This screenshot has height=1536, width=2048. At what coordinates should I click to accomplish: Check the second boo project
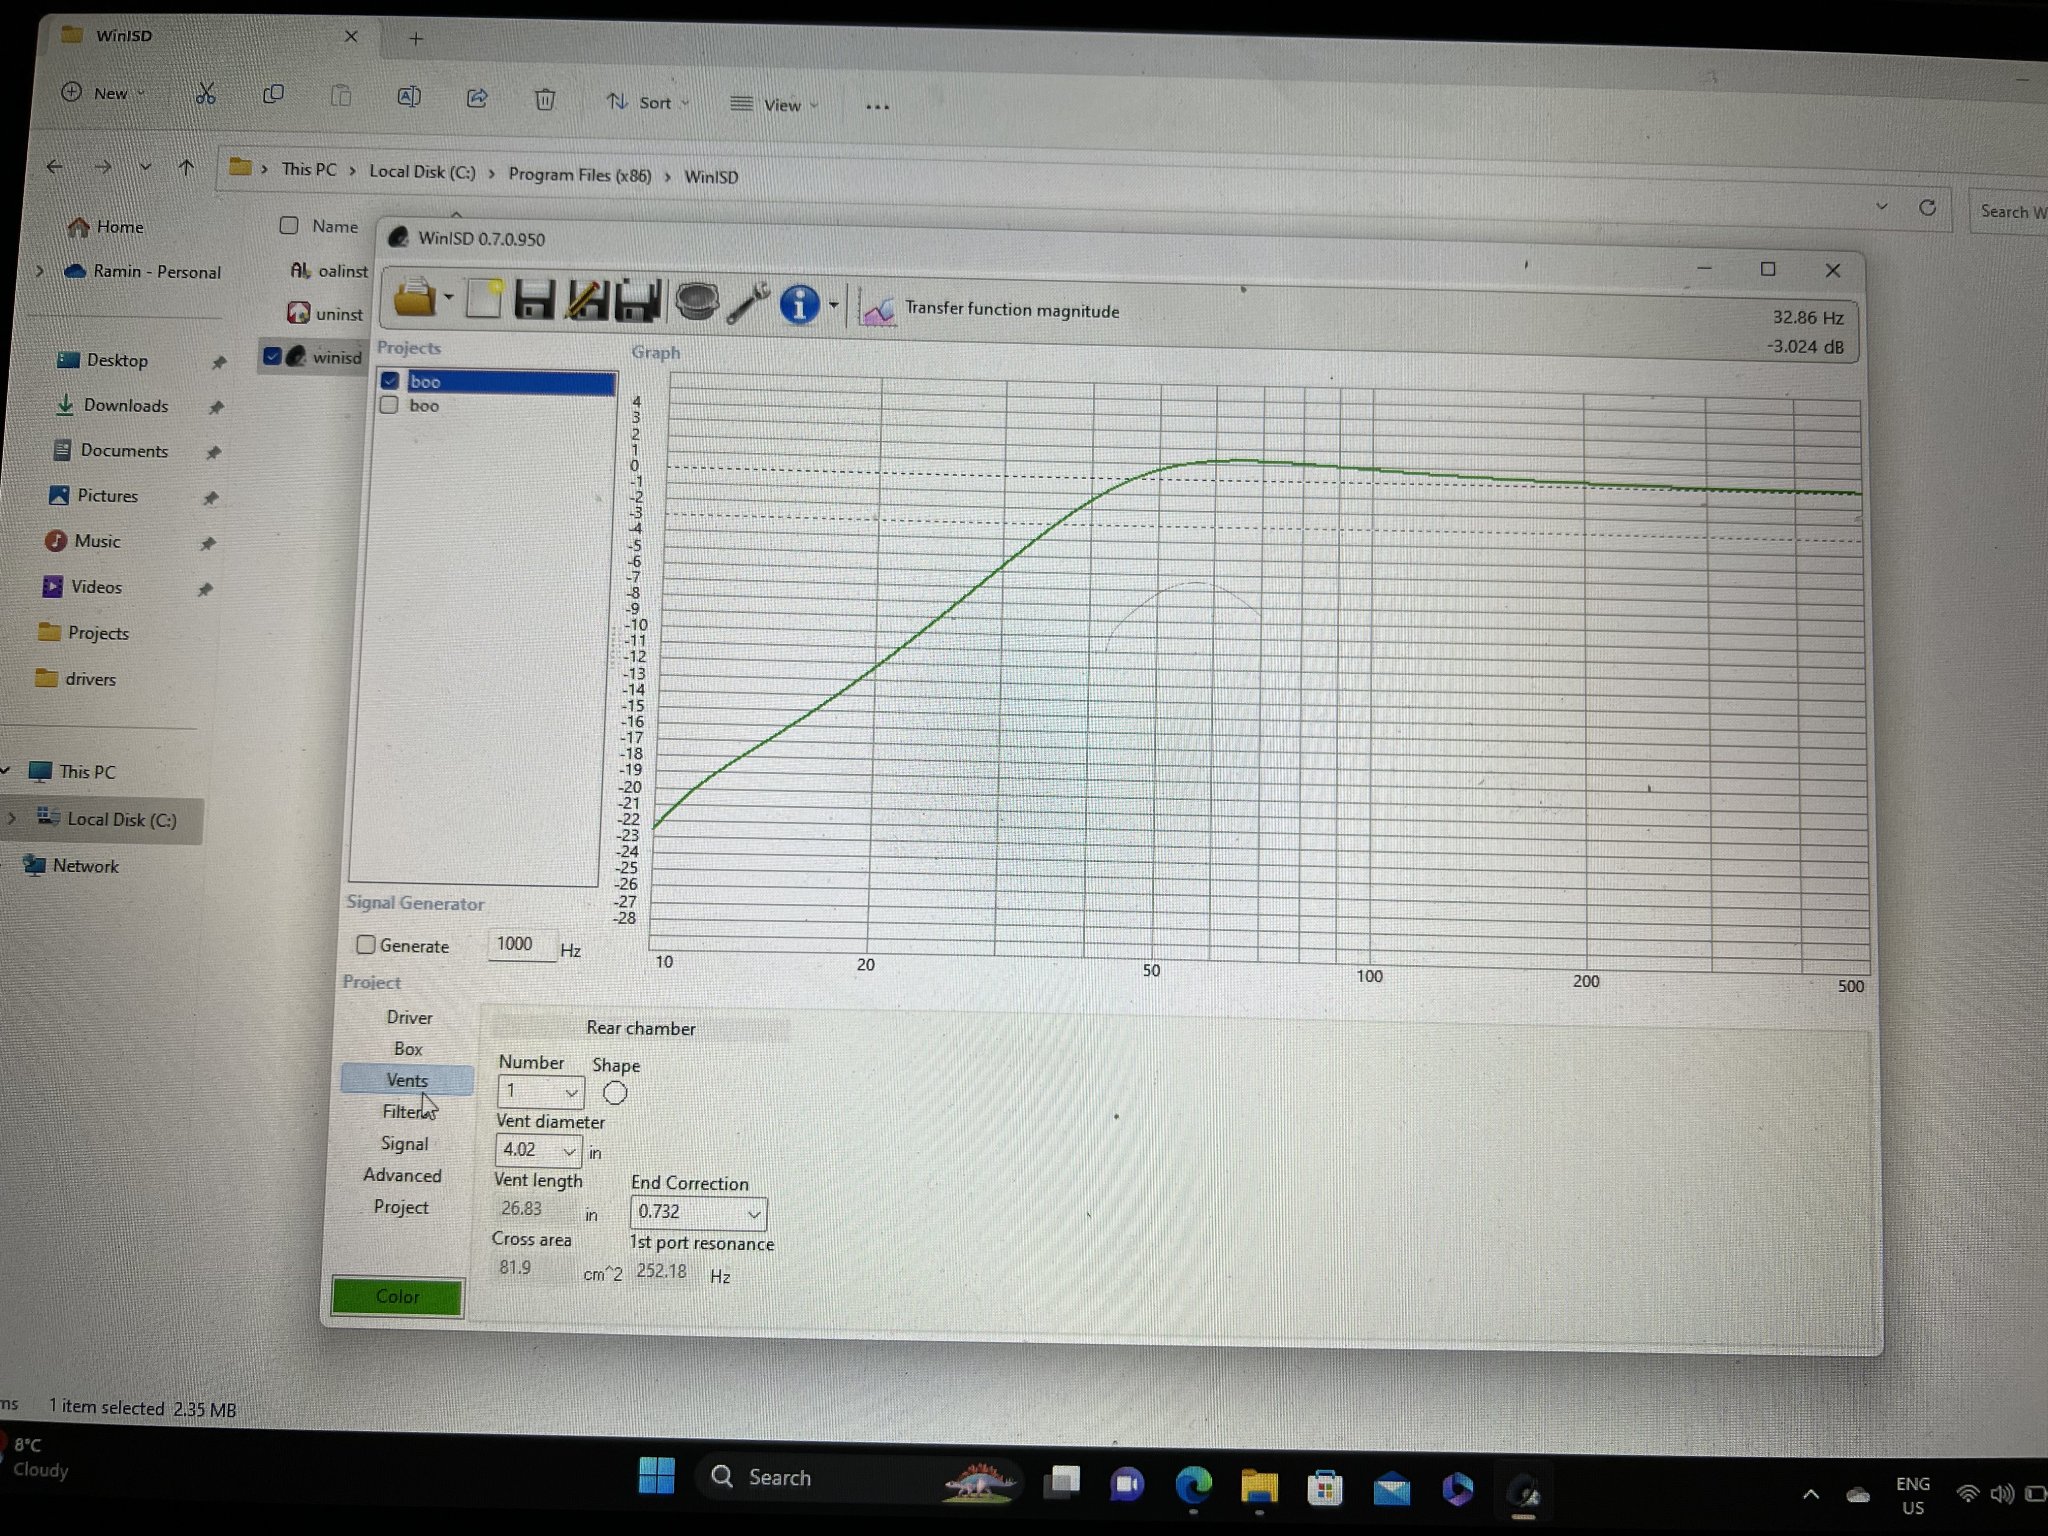389,405
